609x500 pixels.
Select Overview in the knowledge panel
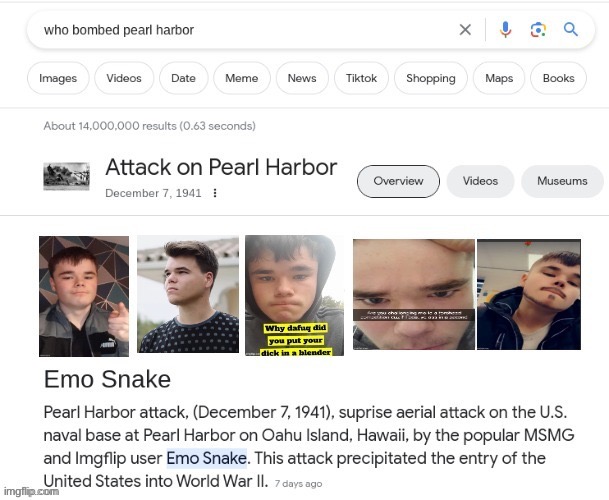point(398,181)
